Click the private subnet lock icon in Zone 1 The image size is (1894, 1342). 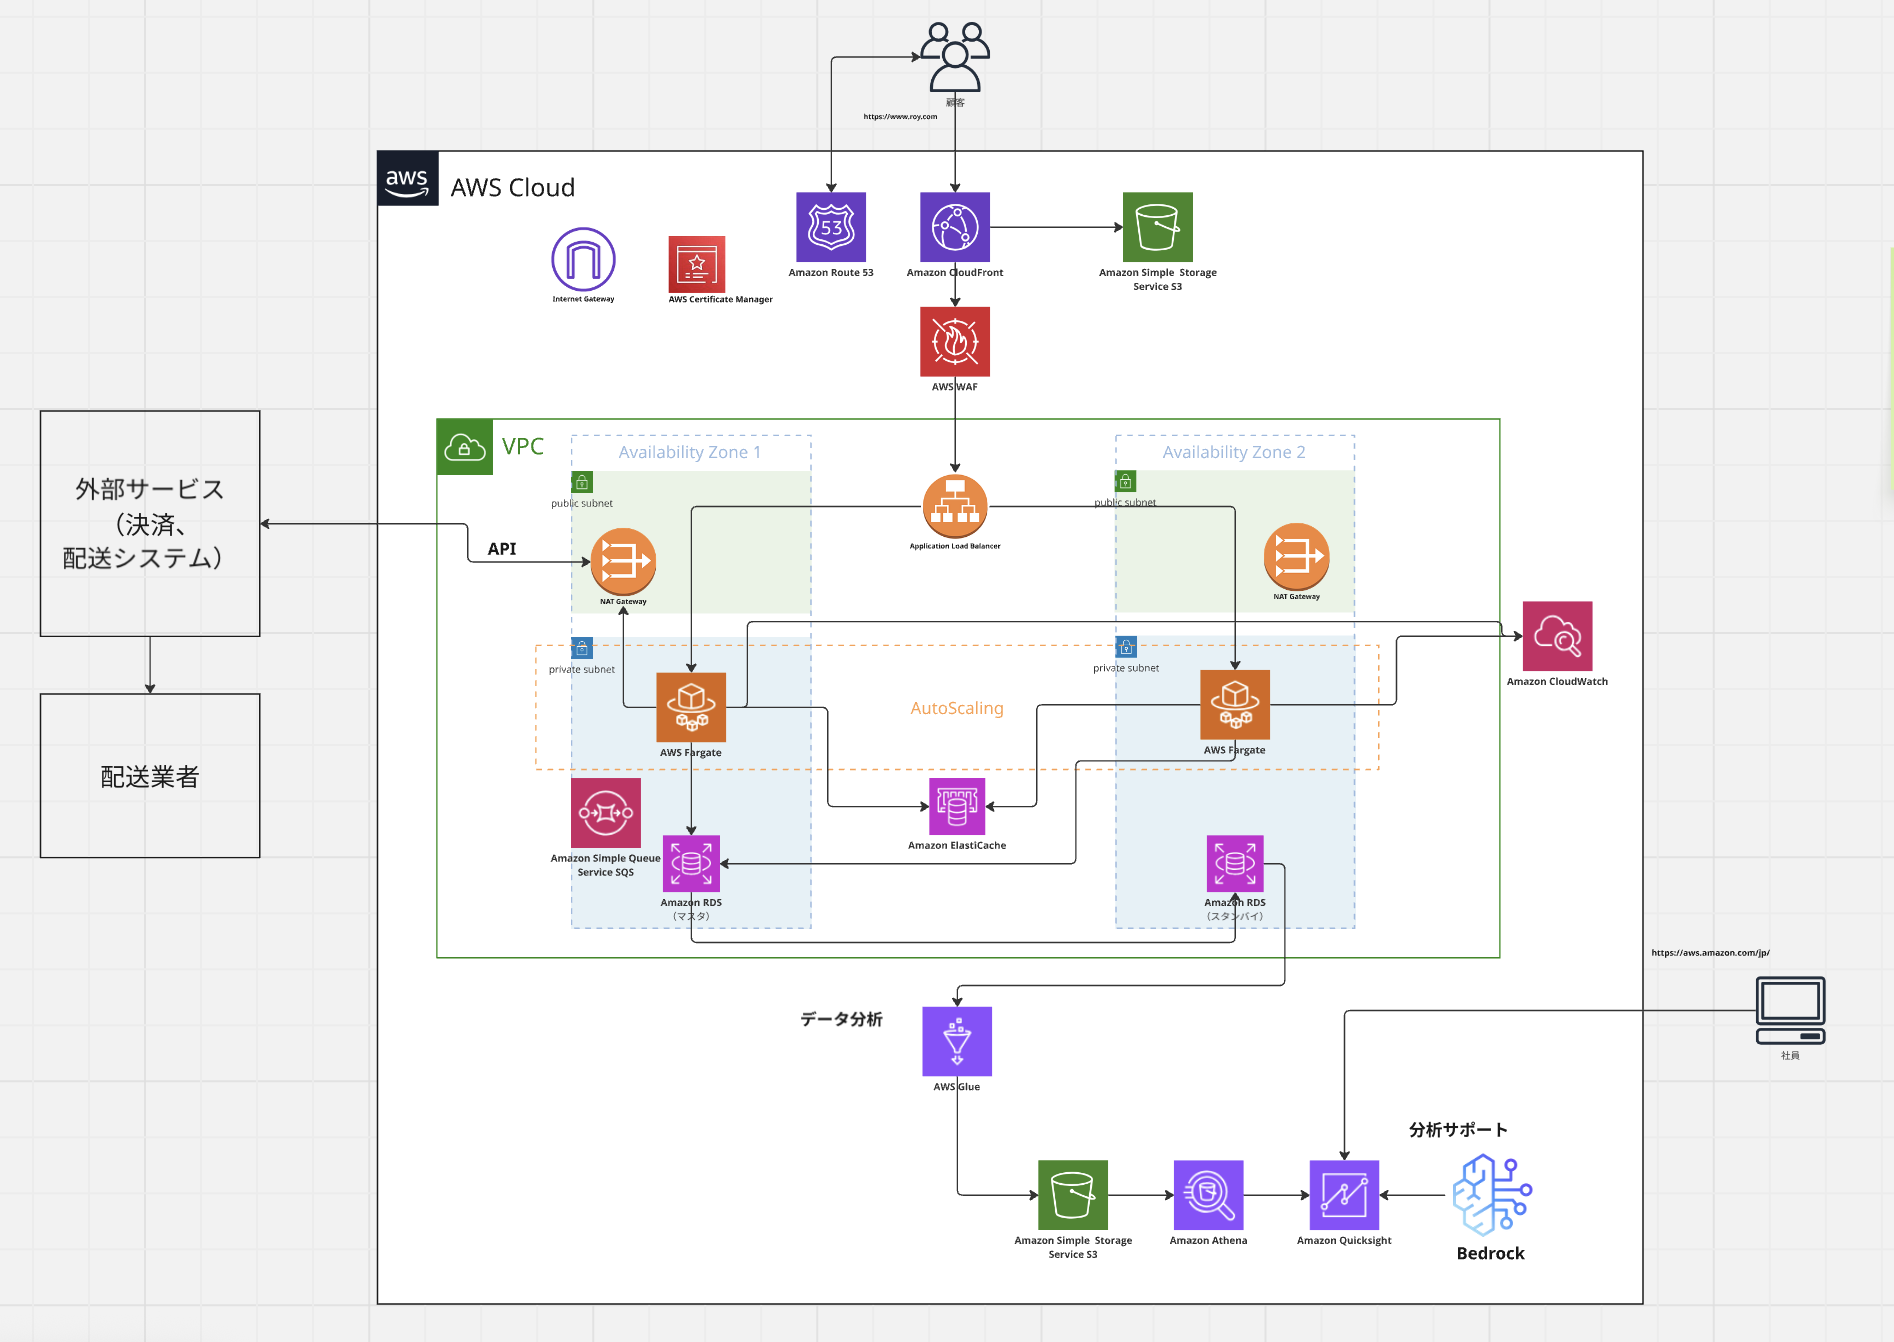(582, 648)
